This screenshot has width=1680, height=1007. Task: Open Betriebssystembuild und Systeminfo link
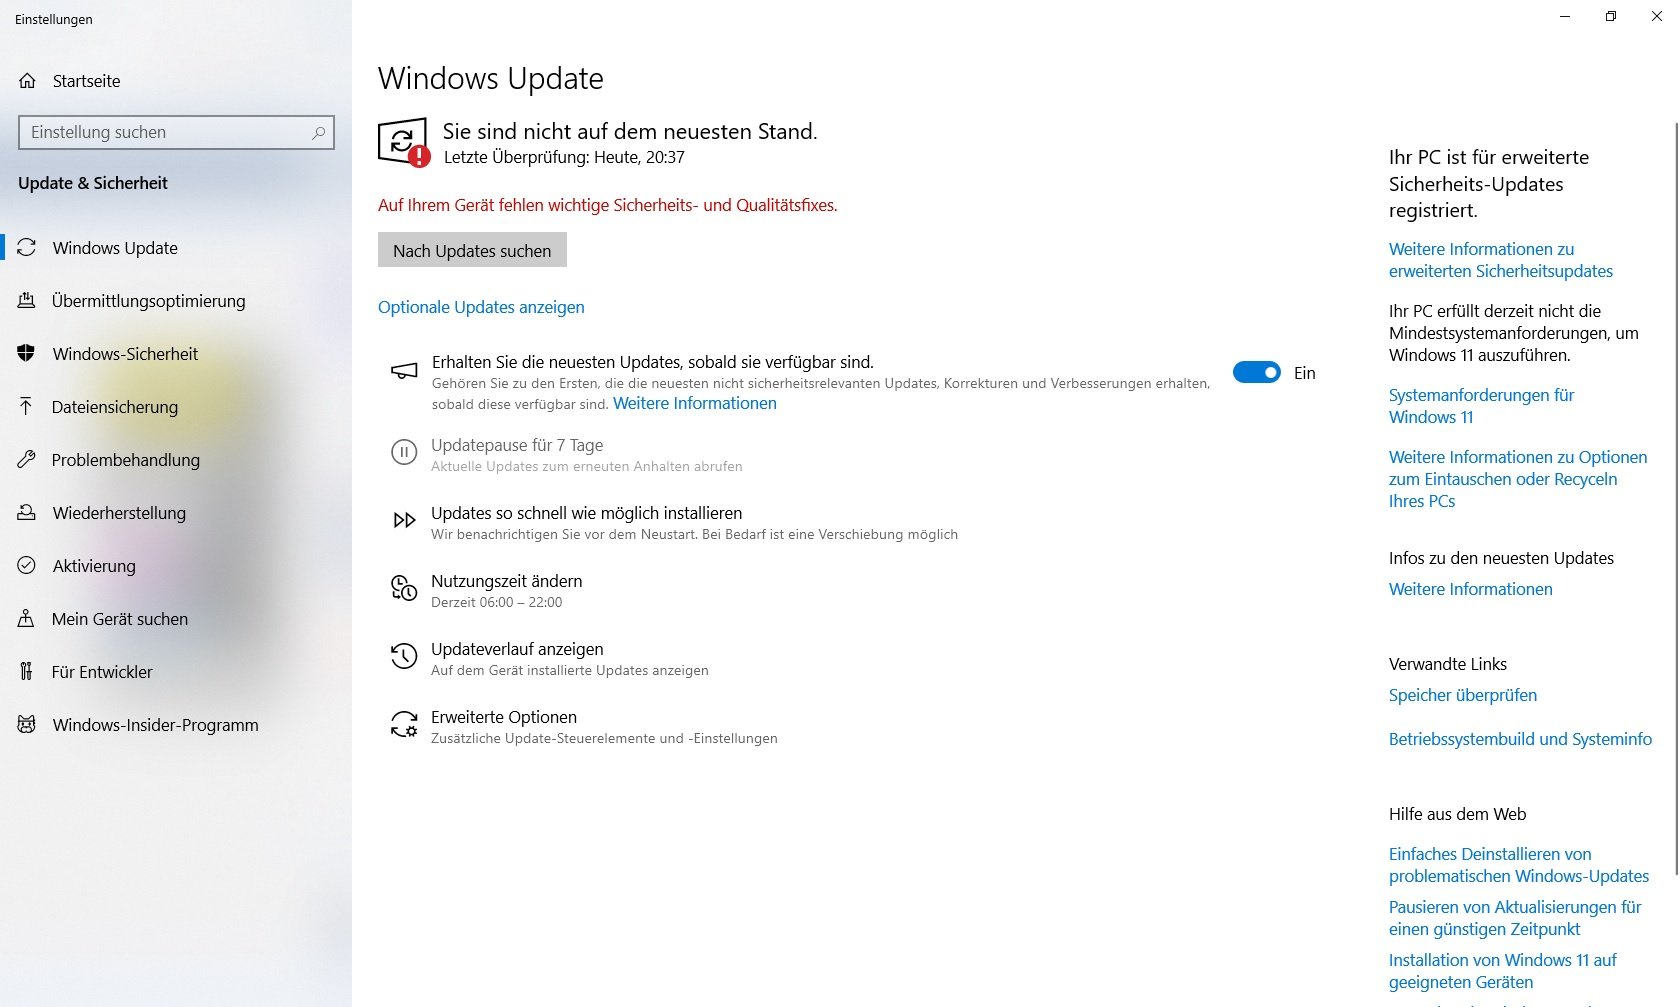(1520, 739)
